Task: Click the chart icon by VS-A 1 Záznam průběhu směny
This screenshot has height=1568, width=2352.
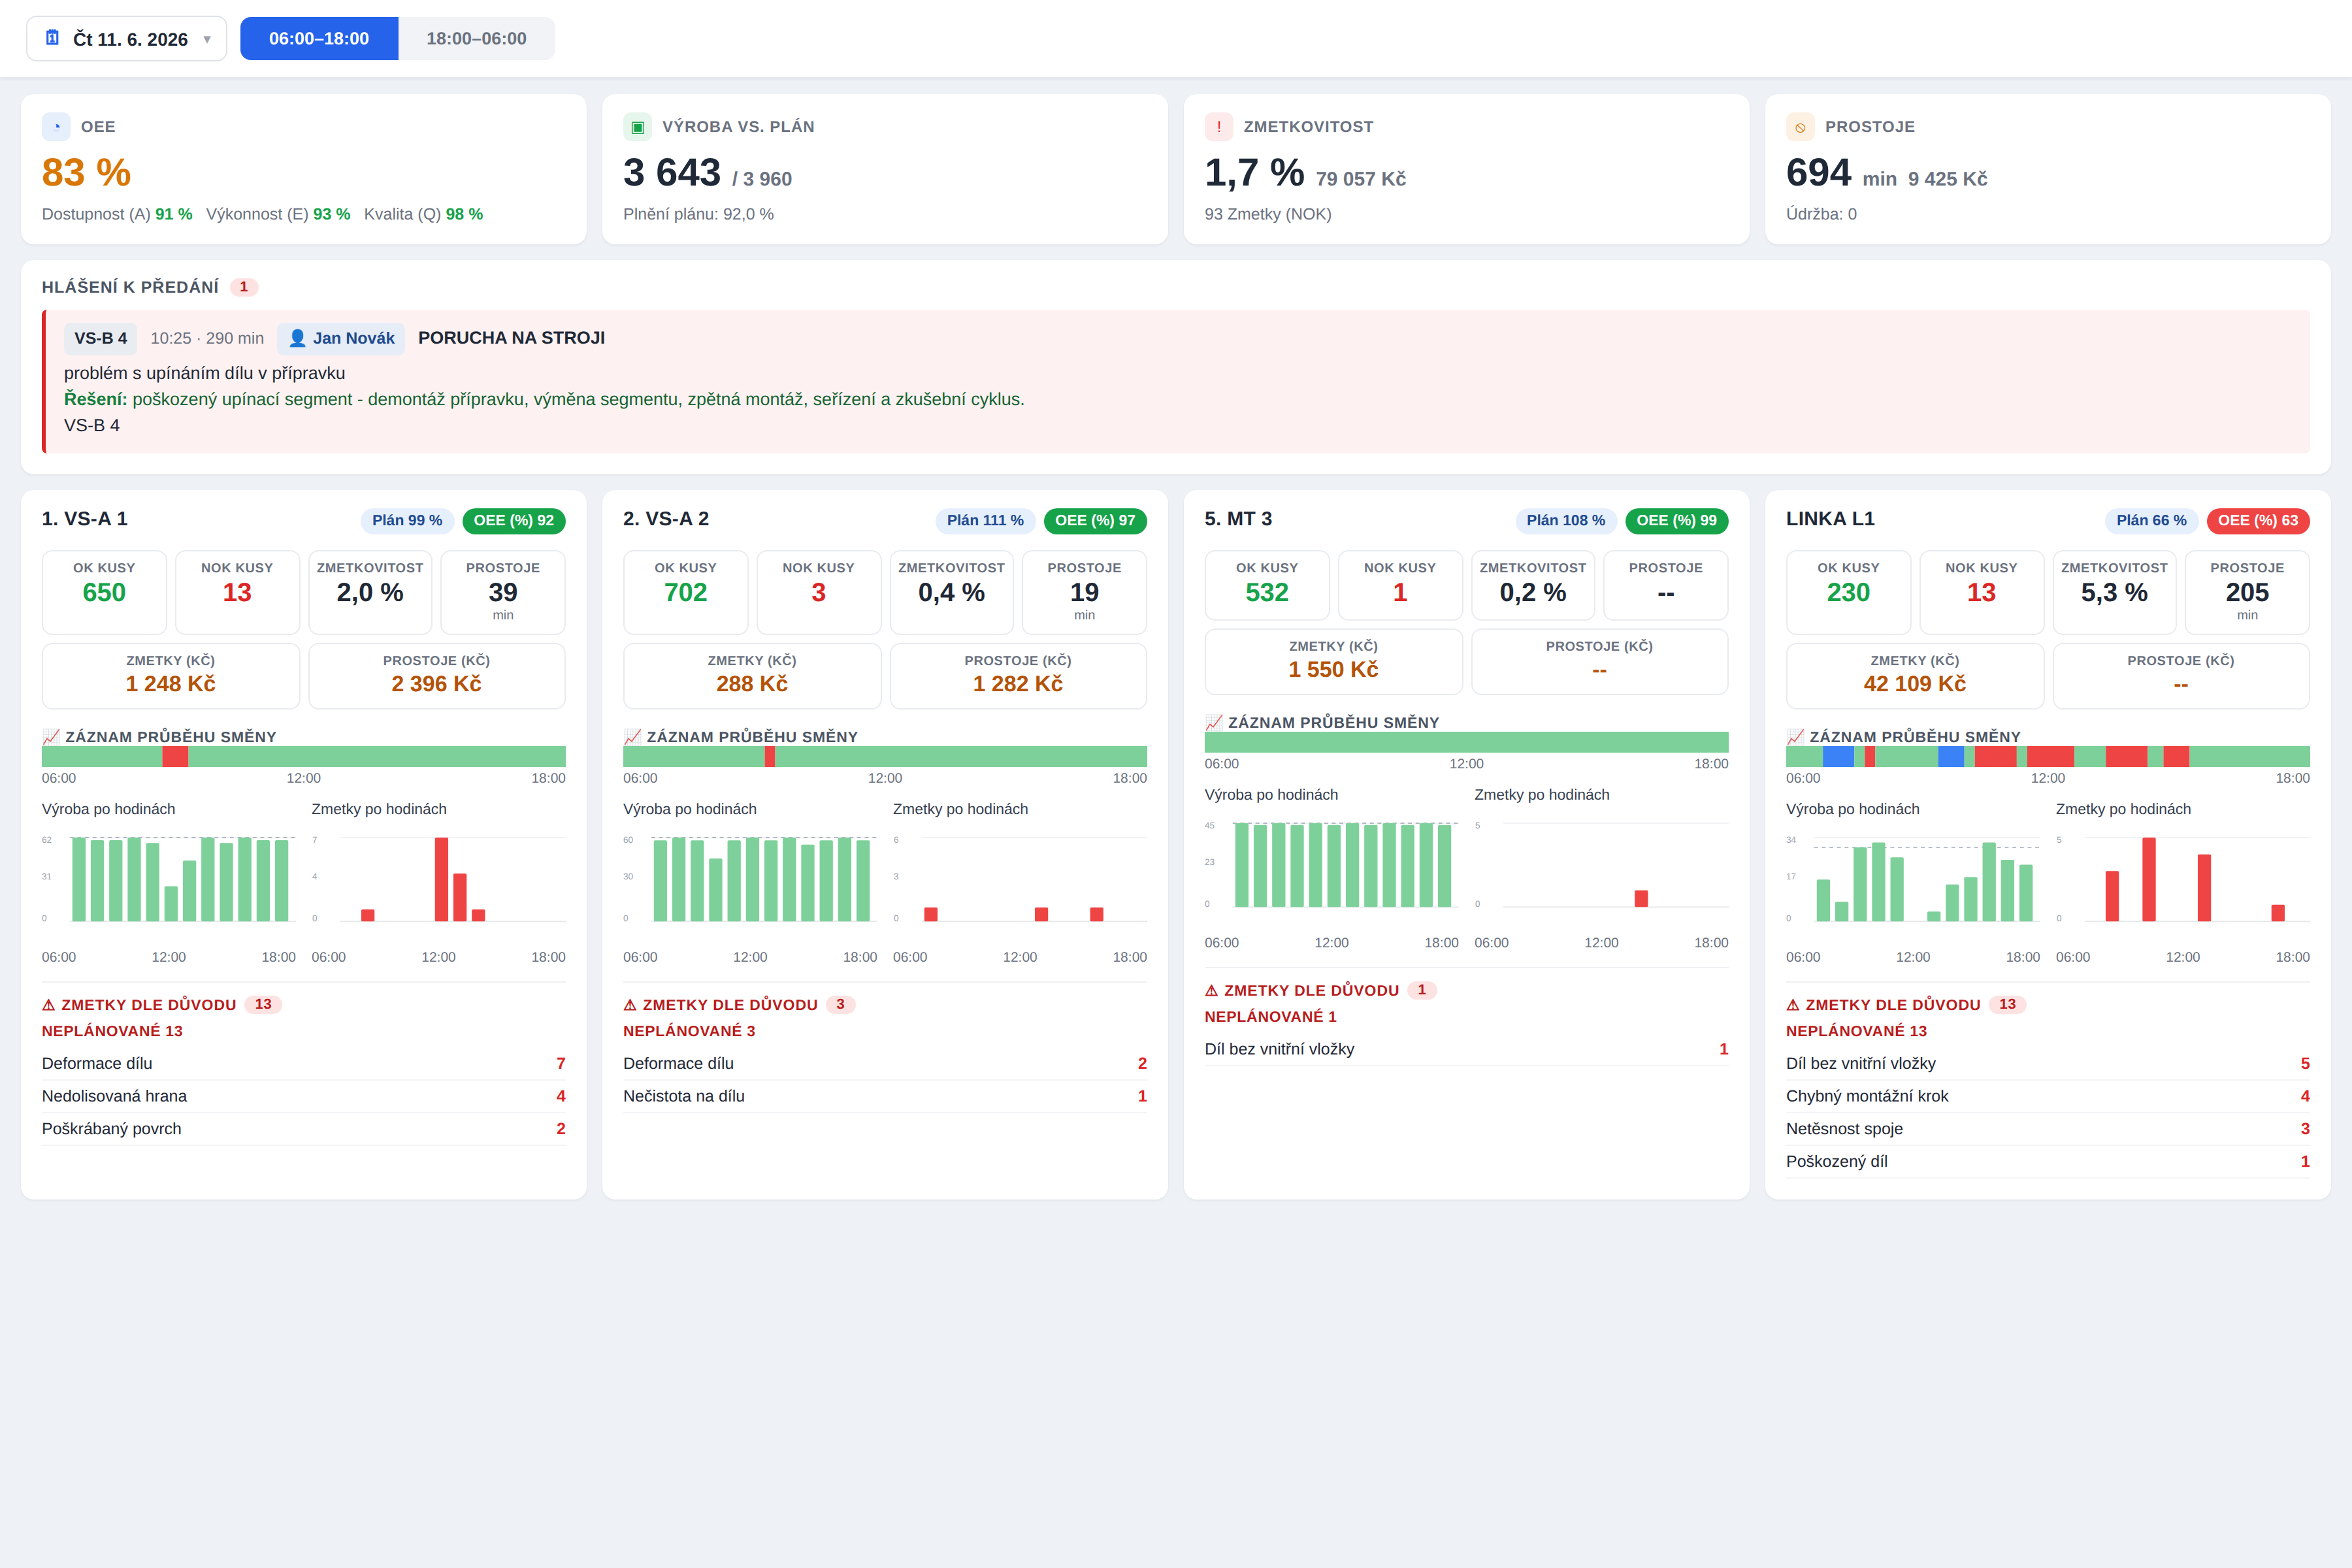Action: (51, 737)
